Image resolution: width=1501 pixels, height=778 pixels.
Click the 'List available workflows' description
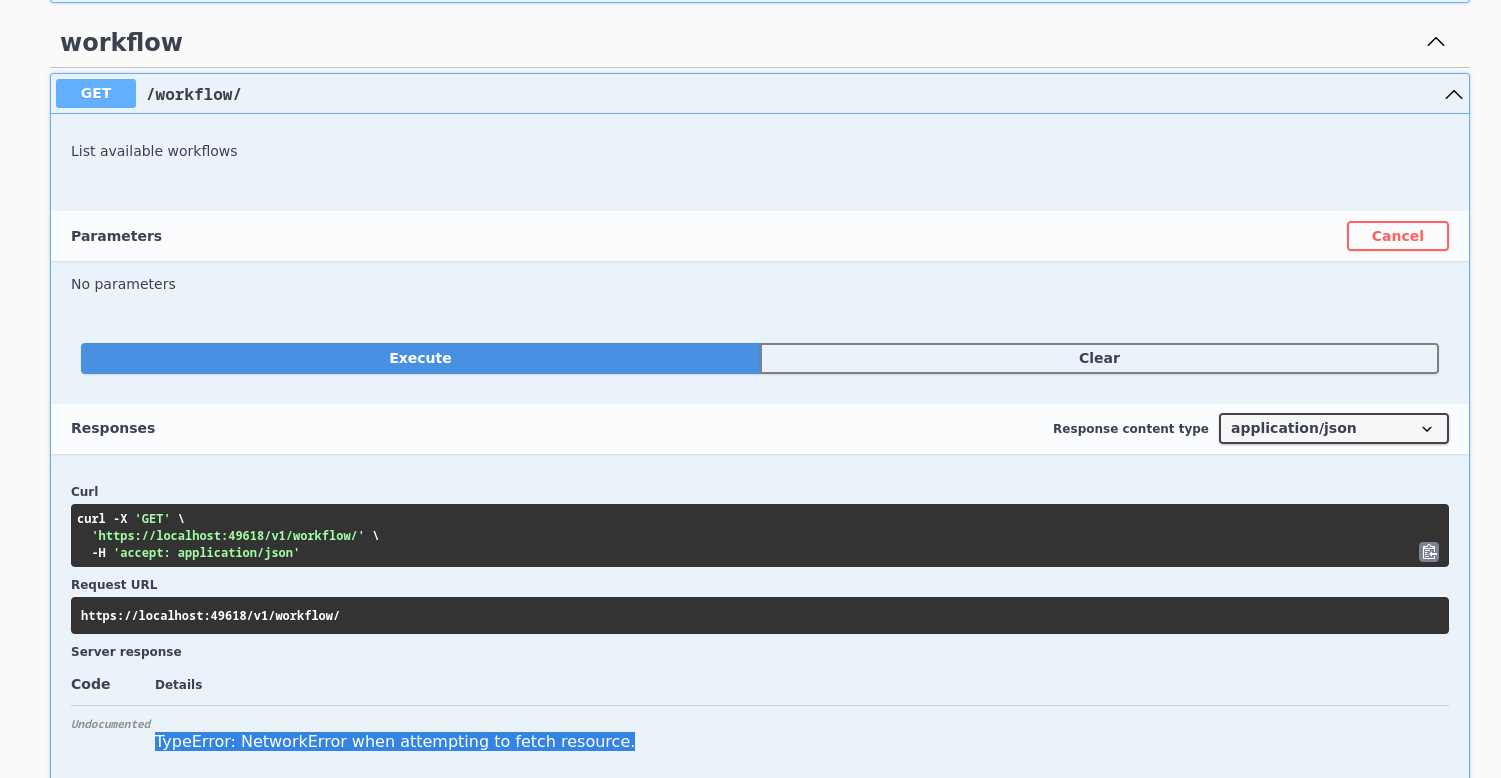[x=154, y=151]
